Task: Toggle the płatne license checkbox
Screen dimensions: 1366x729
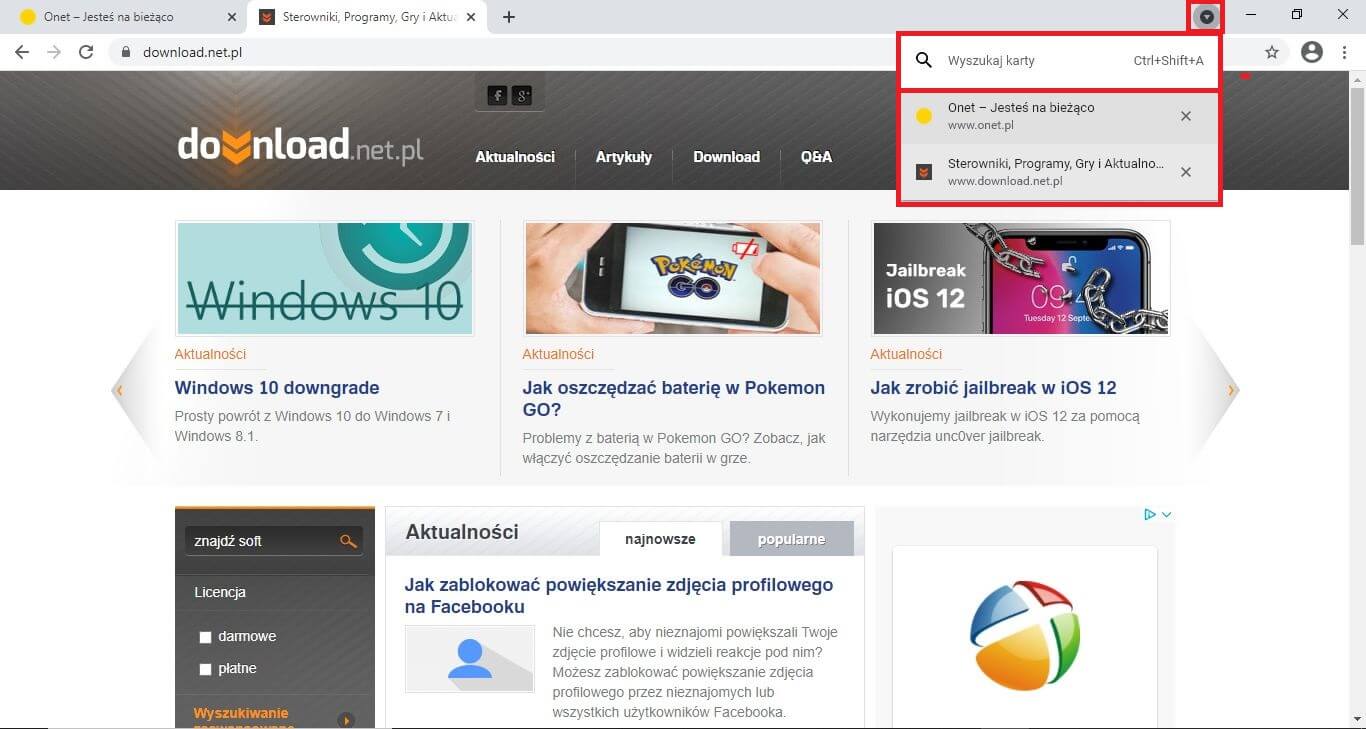Action: coord(206,669)
